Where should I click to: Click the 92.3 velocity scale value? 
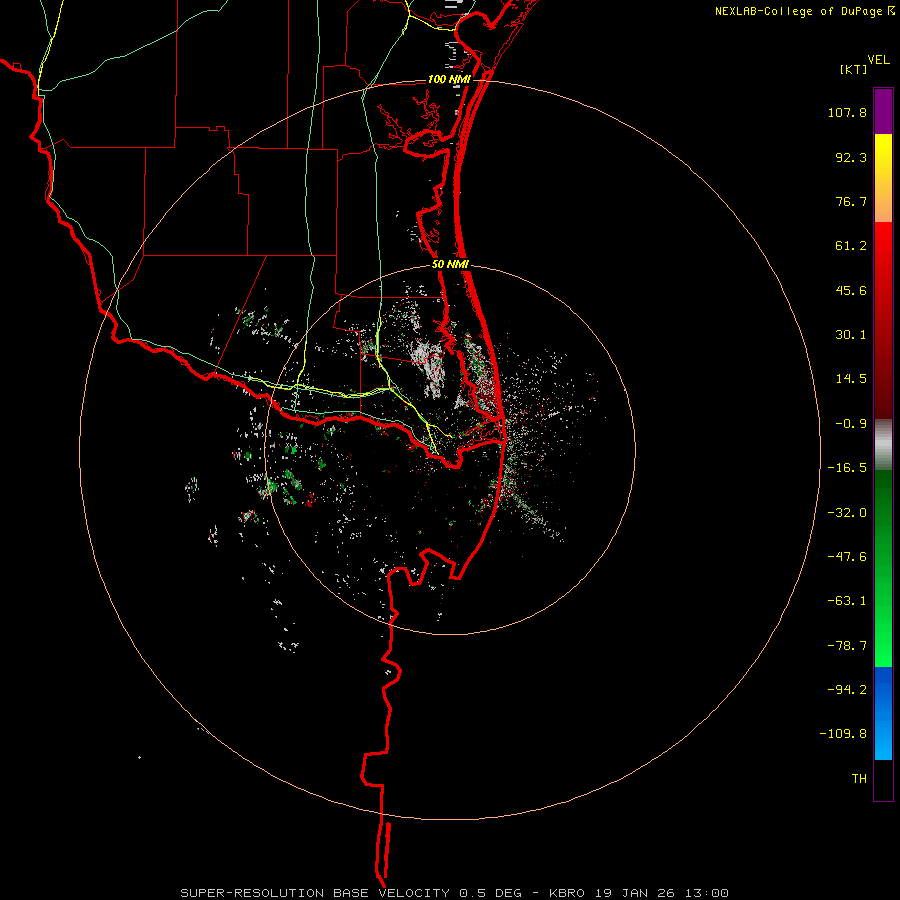tap(851, 157)
